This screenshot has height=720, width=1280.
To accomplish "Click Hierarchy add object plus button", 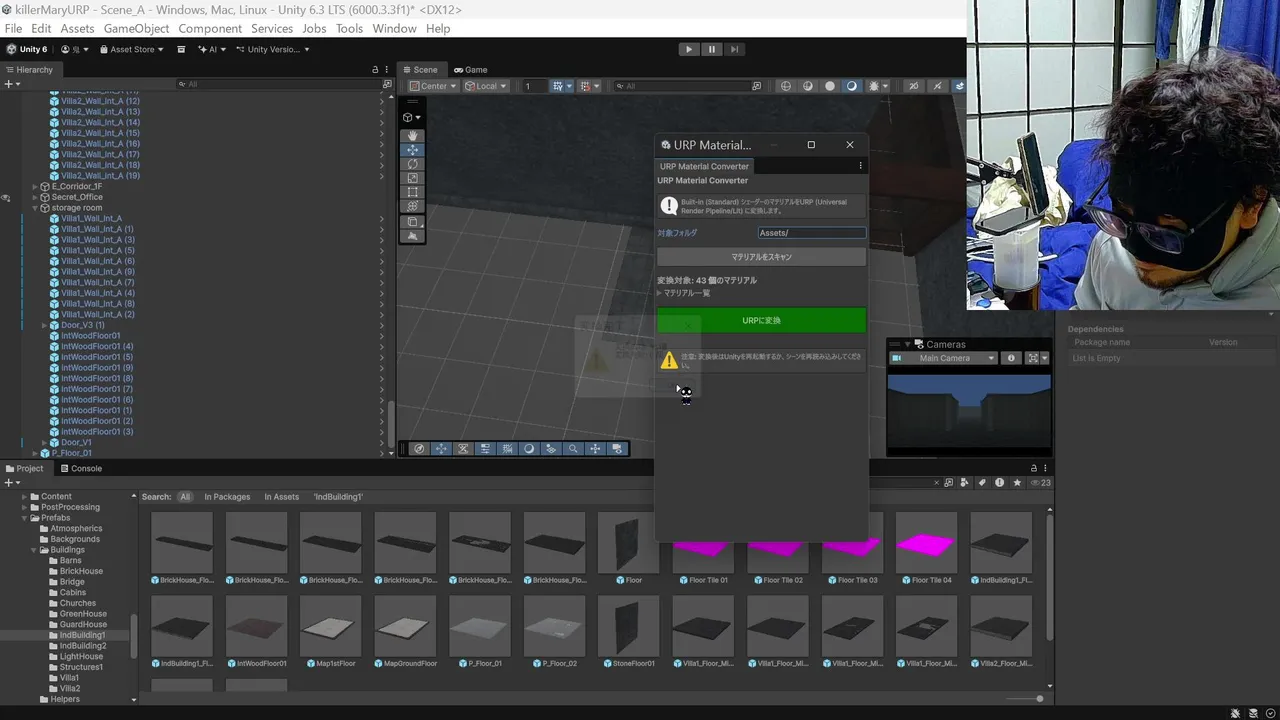I will click(11, 84).
